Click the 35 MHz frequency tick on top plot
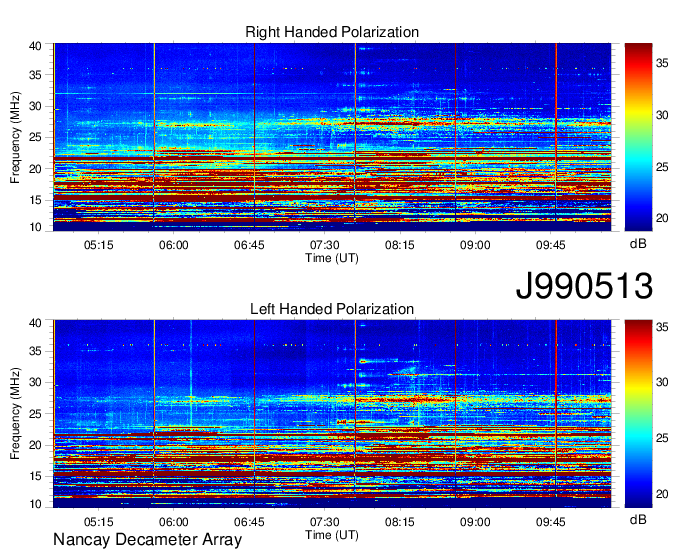Image resolution: width=680 pixels, height=552 pixels. [36, 75]
